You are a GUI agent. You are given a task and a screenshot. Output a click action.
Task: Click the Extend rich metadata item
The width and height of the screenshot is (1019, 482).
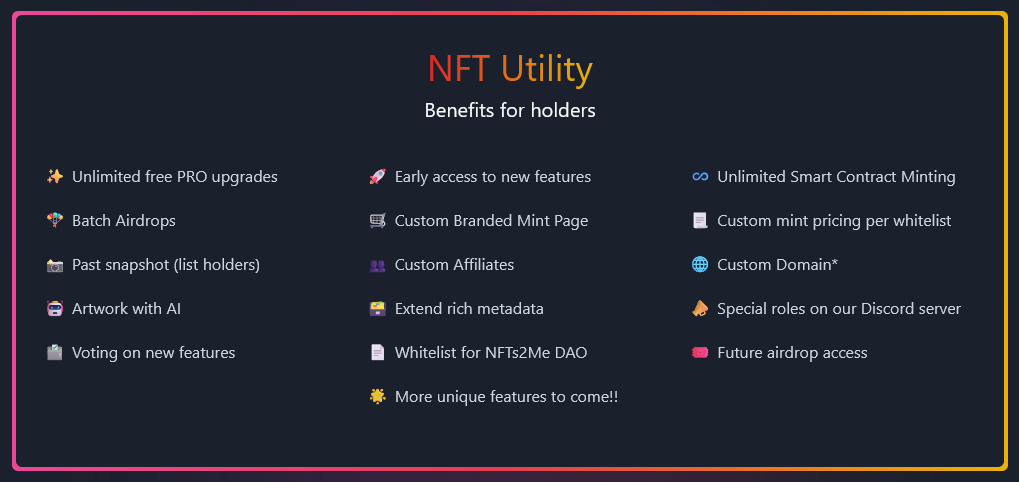pos(469,309)
